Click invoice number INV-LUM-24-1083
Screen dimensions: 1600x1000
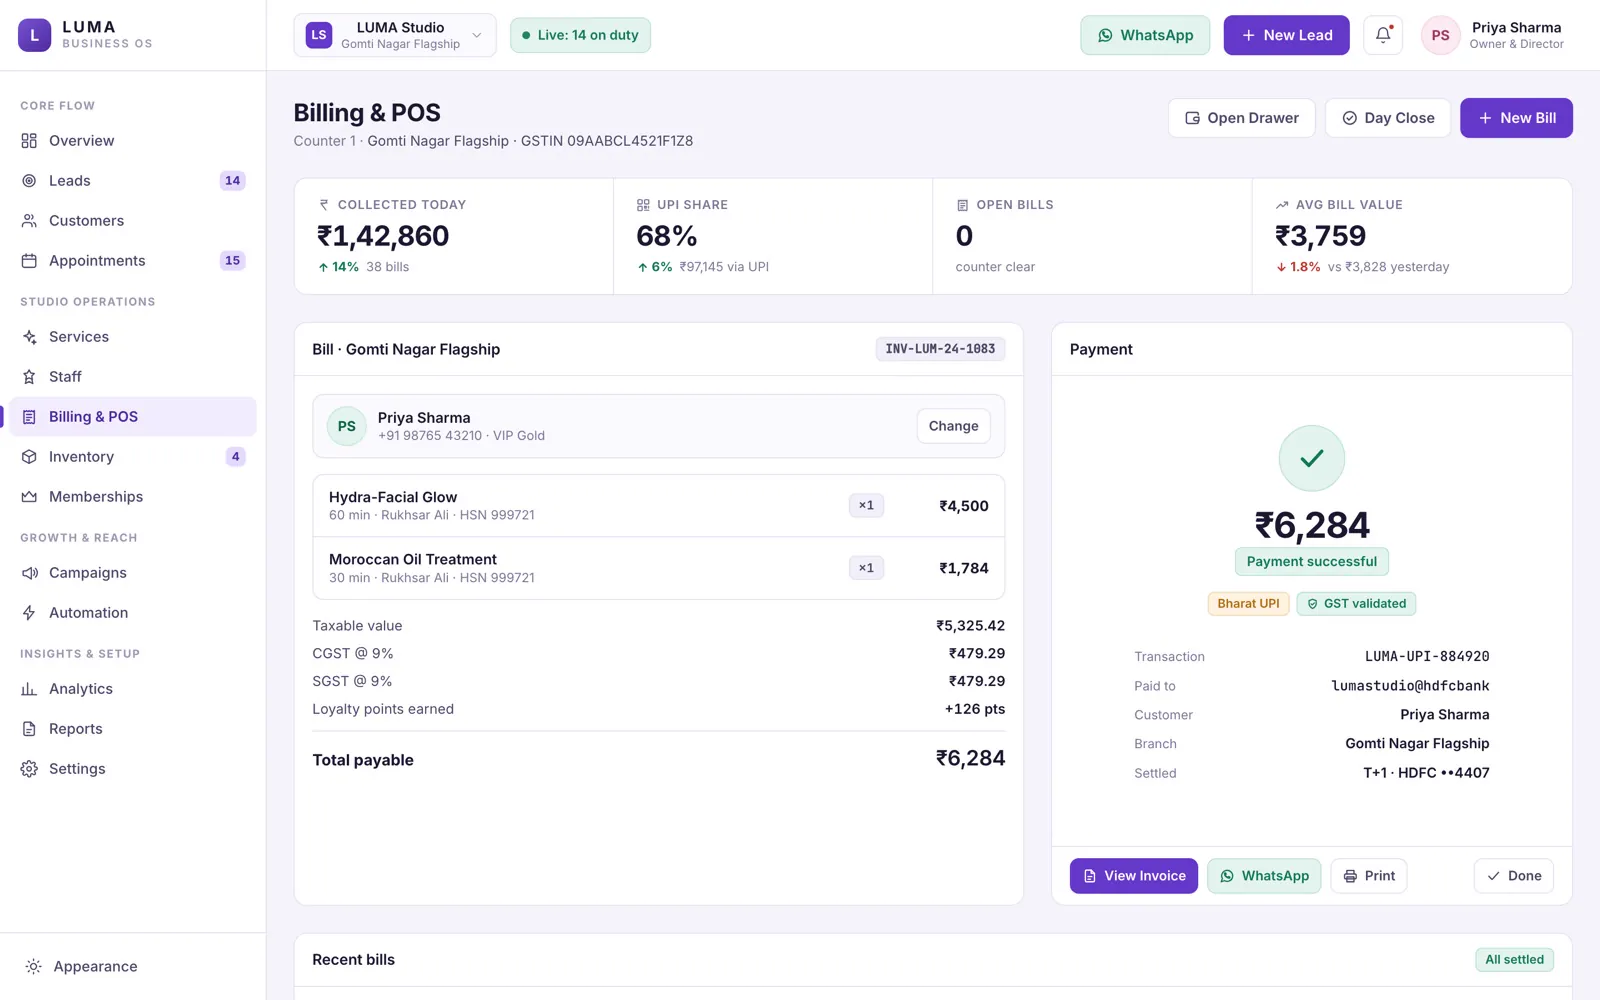(940, 349)
